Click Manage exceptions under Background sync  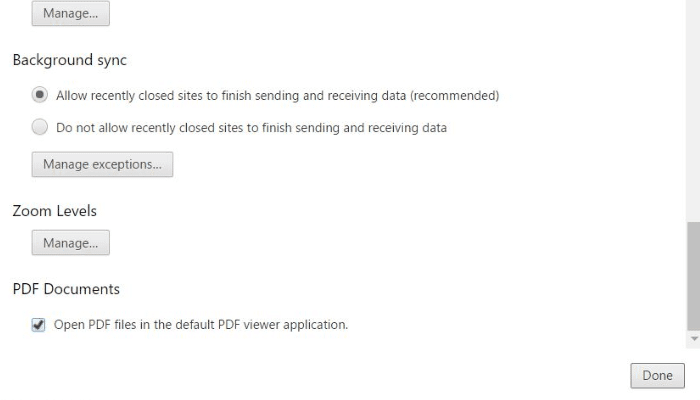pyautogui.click(x=102, y=164)
